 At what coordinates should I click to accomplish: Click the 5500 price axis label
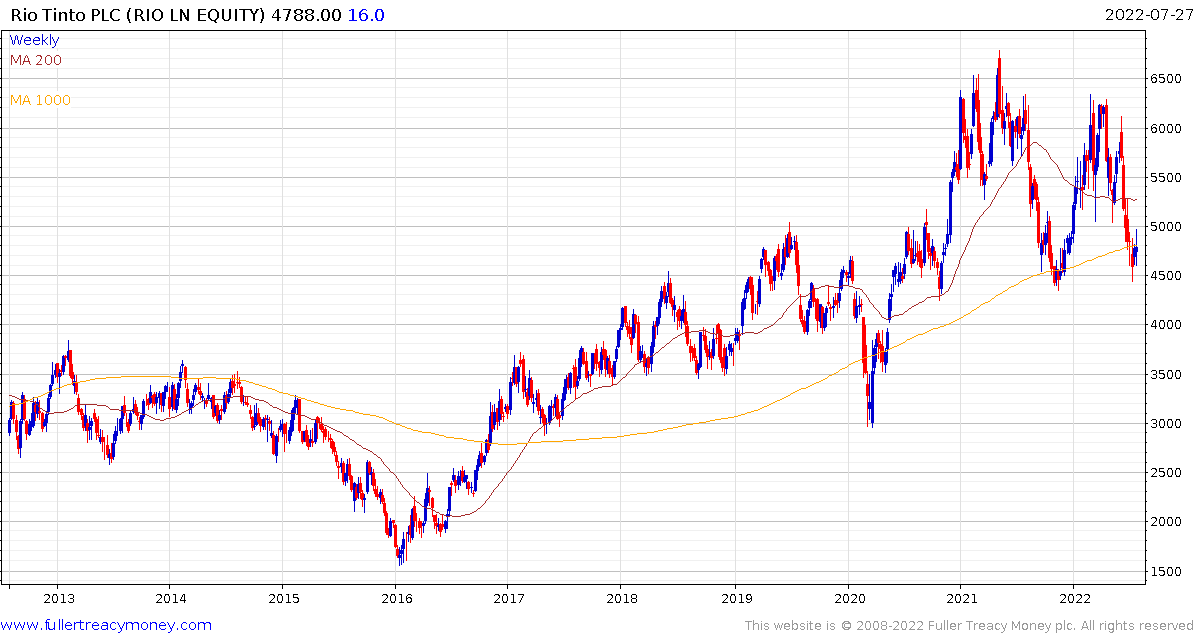click(x=1168, y=178)
